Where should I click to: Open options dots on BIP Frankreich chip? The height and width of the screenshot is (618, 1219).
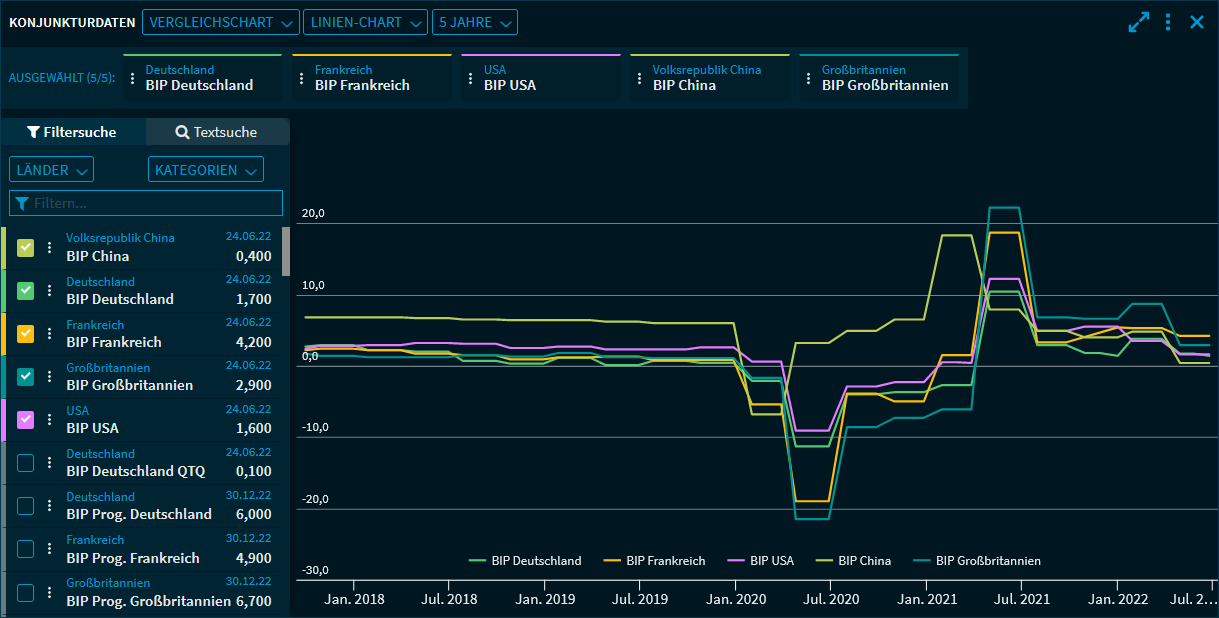[x=302, y=78]
